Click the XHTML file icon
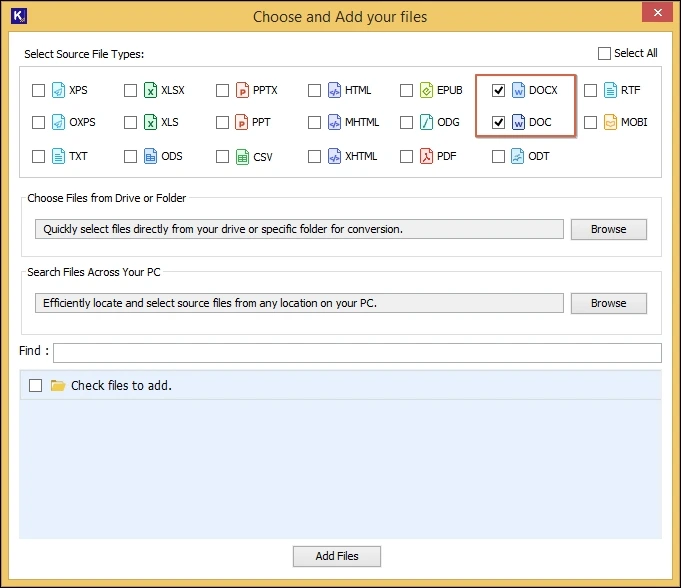 [334, 156]
